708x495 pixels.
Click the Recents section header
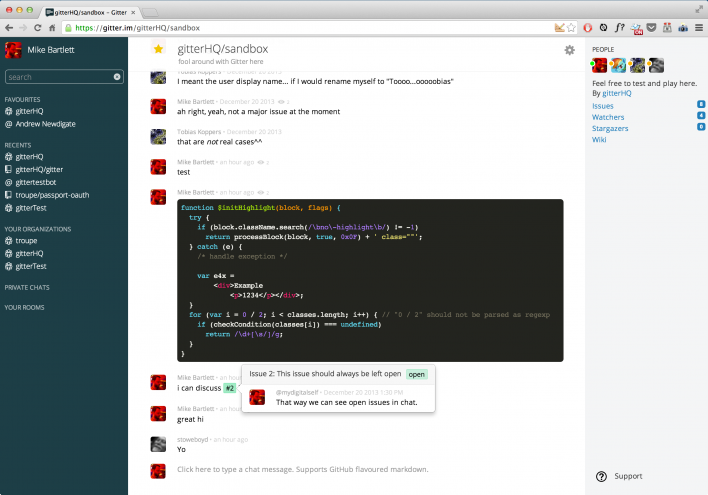click(x=18, y=145)
